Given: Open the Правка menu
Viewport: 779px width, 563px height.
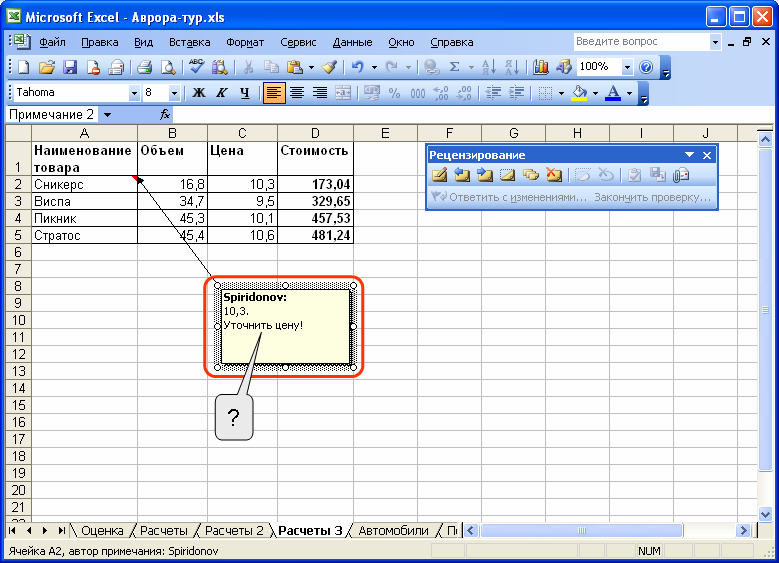Looking at the screenshot, I should tap(100, 42).
